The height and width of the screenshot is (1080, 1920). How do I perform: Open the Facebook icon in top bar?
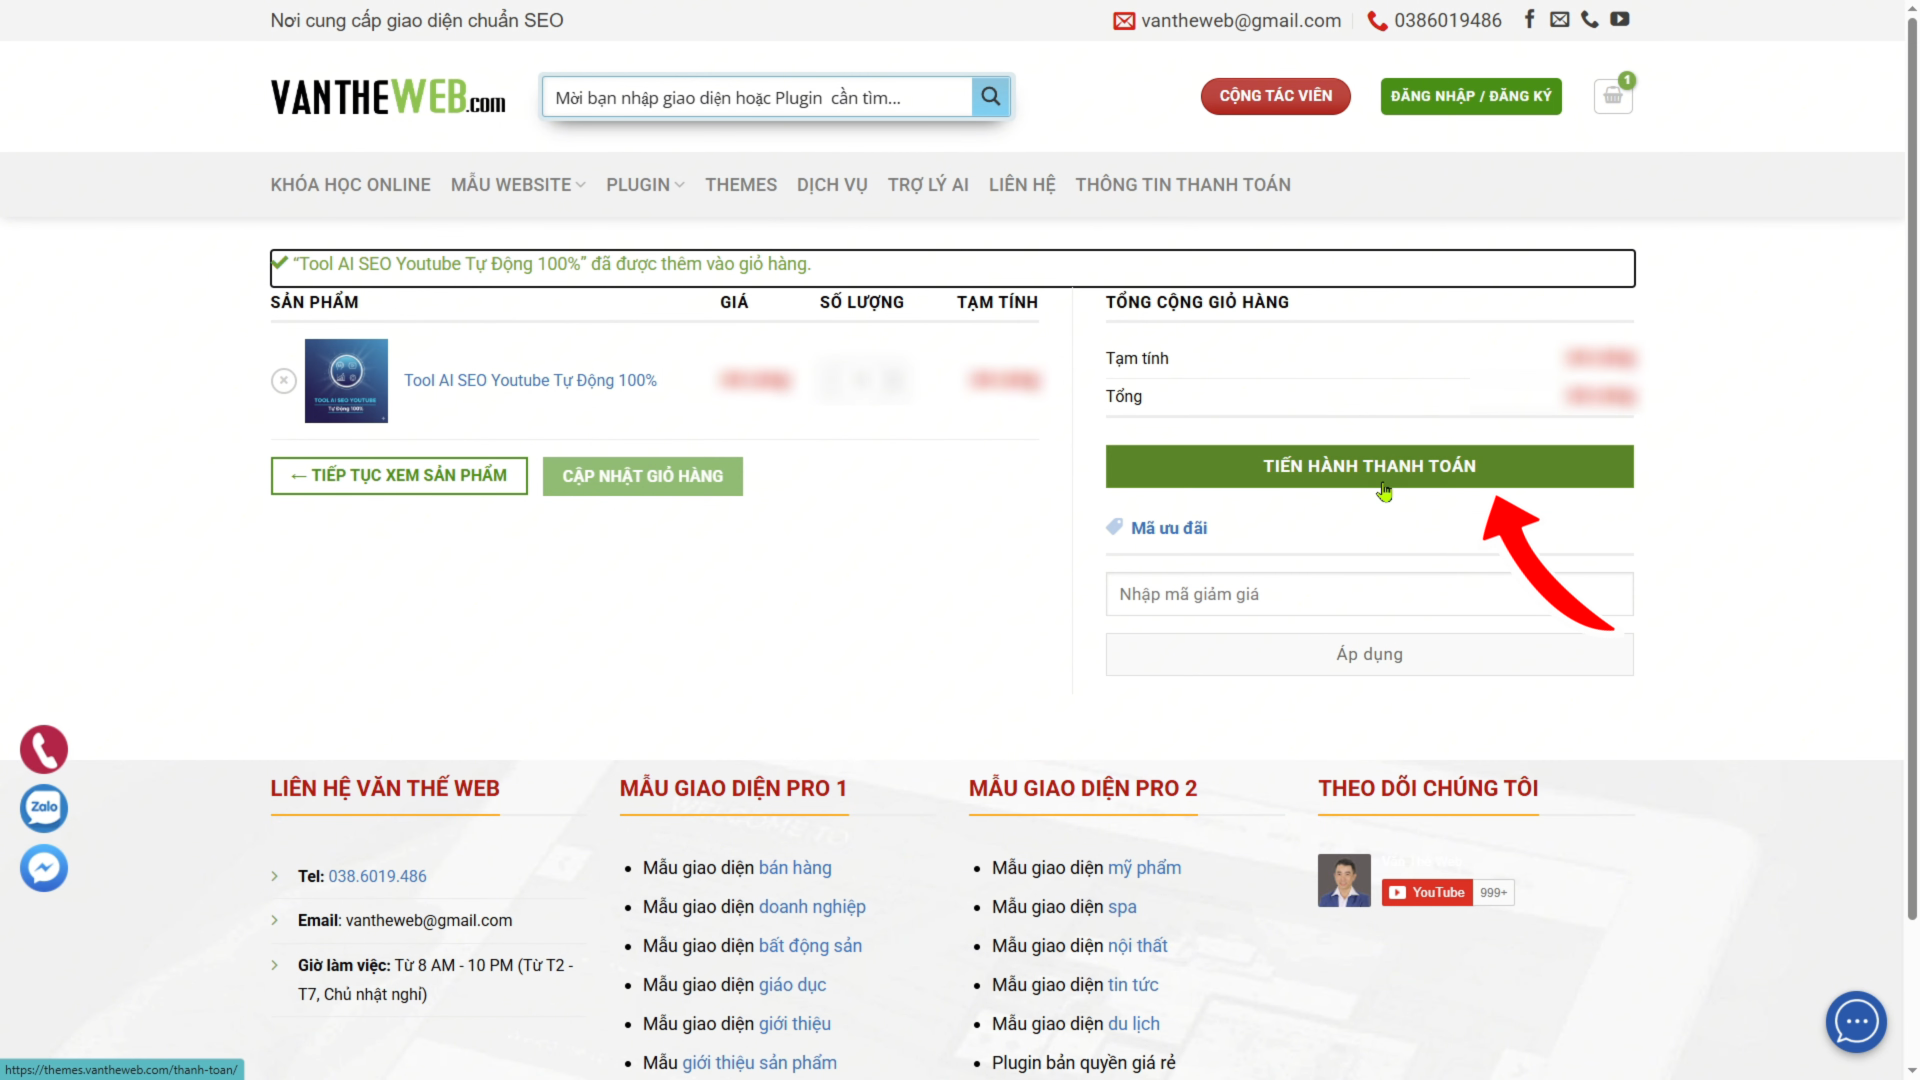[1529, 19]
